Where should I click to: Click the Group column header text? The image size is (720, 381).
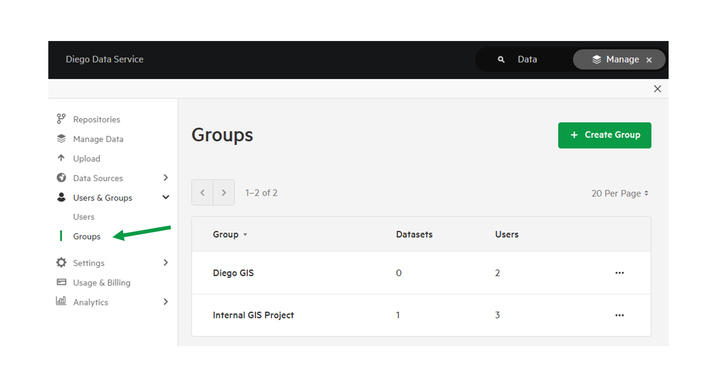[x=225, y=235]
